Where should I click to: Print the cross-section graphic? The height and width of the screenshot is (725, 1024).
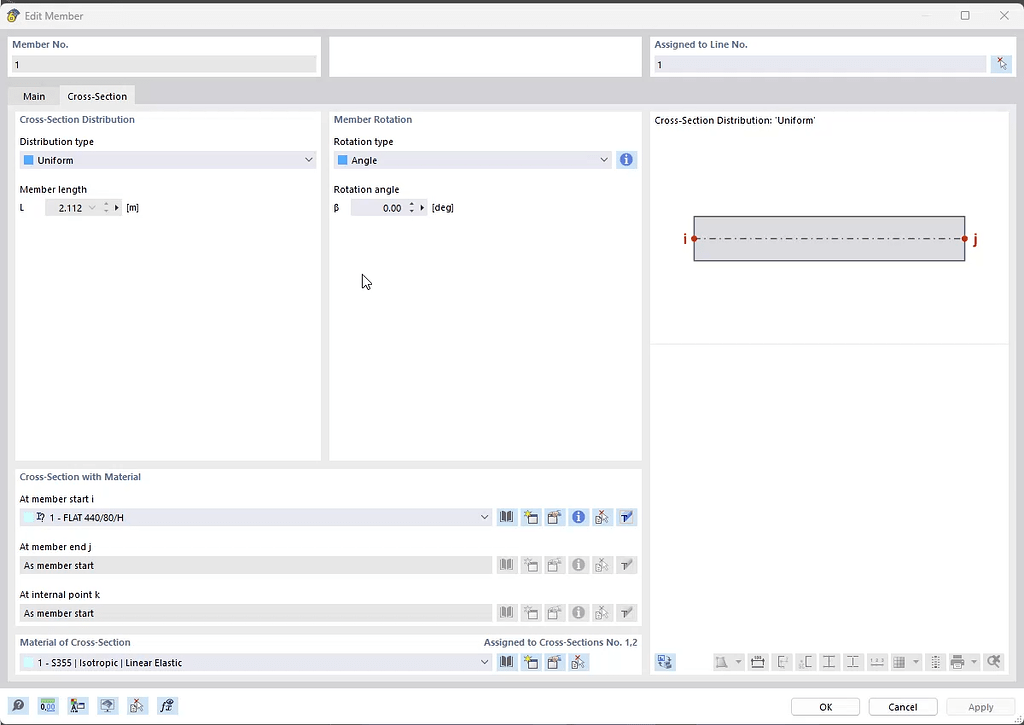[957, 661]
